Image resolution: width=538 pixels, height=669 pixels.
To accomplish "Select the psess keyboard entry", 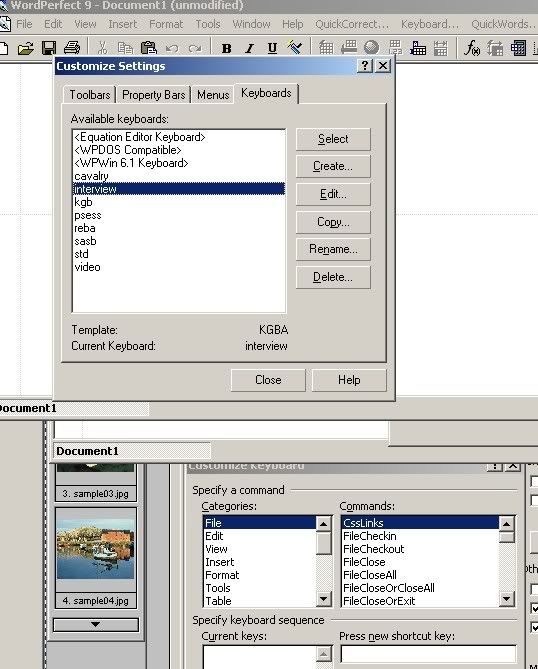I will tap(179, 215).
